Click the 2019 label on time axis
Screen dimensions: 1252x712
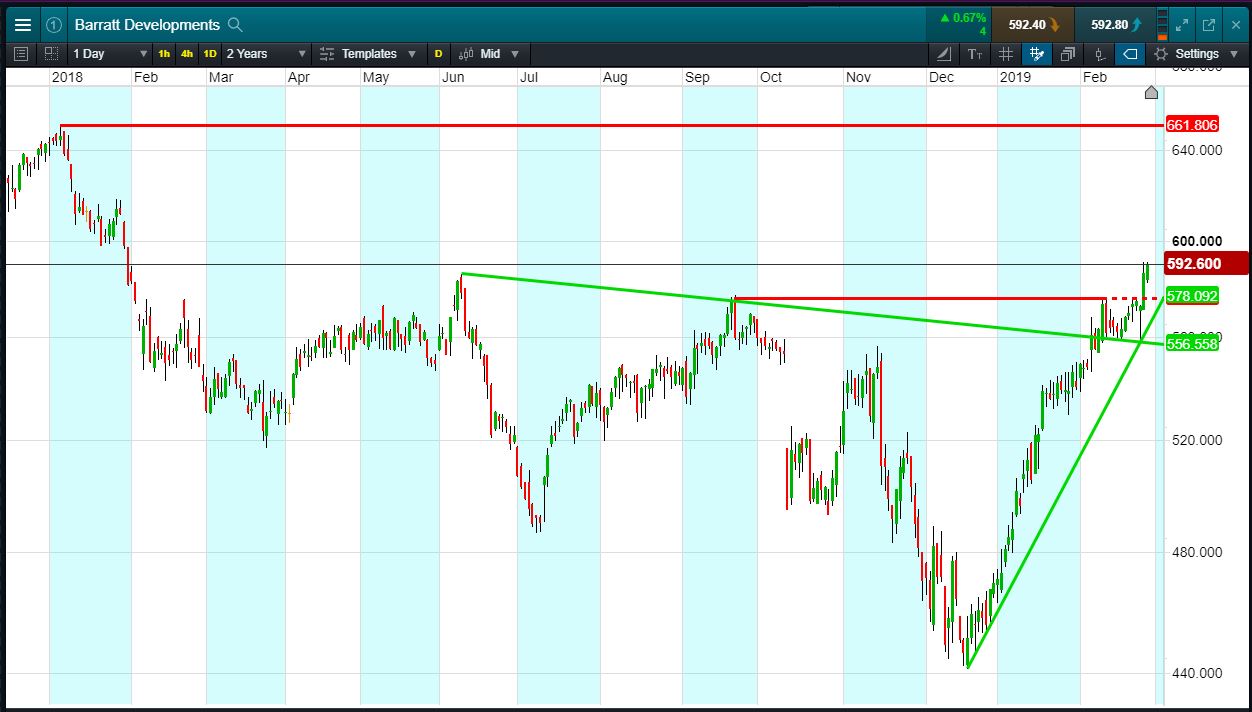point(1016,77)
